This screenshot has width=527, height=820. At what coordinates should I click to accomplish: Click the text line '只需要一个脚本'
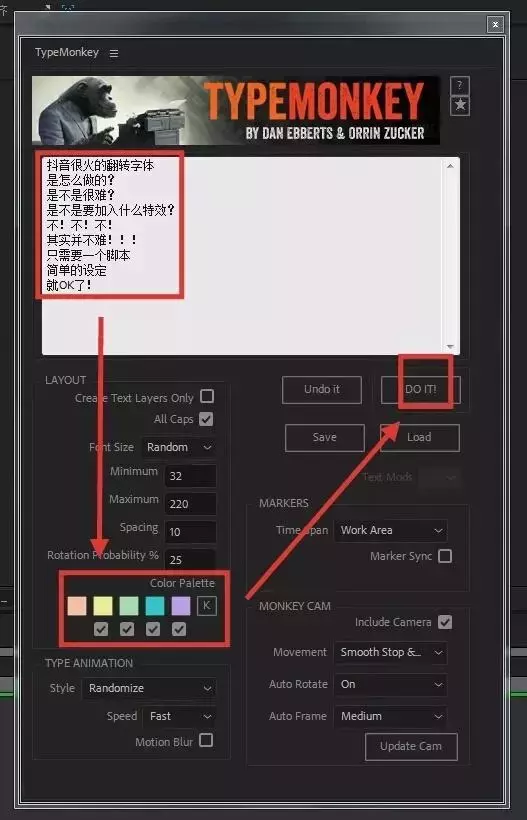point(88,256)
